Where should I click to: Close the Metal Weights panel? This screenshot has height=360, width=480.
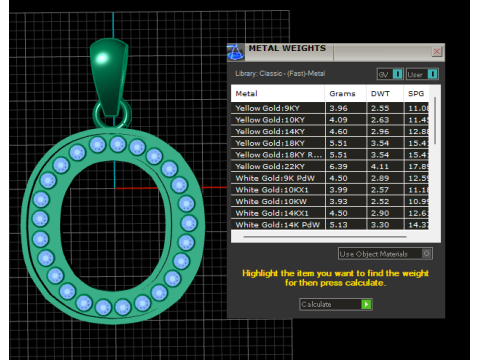click(437, 51)
